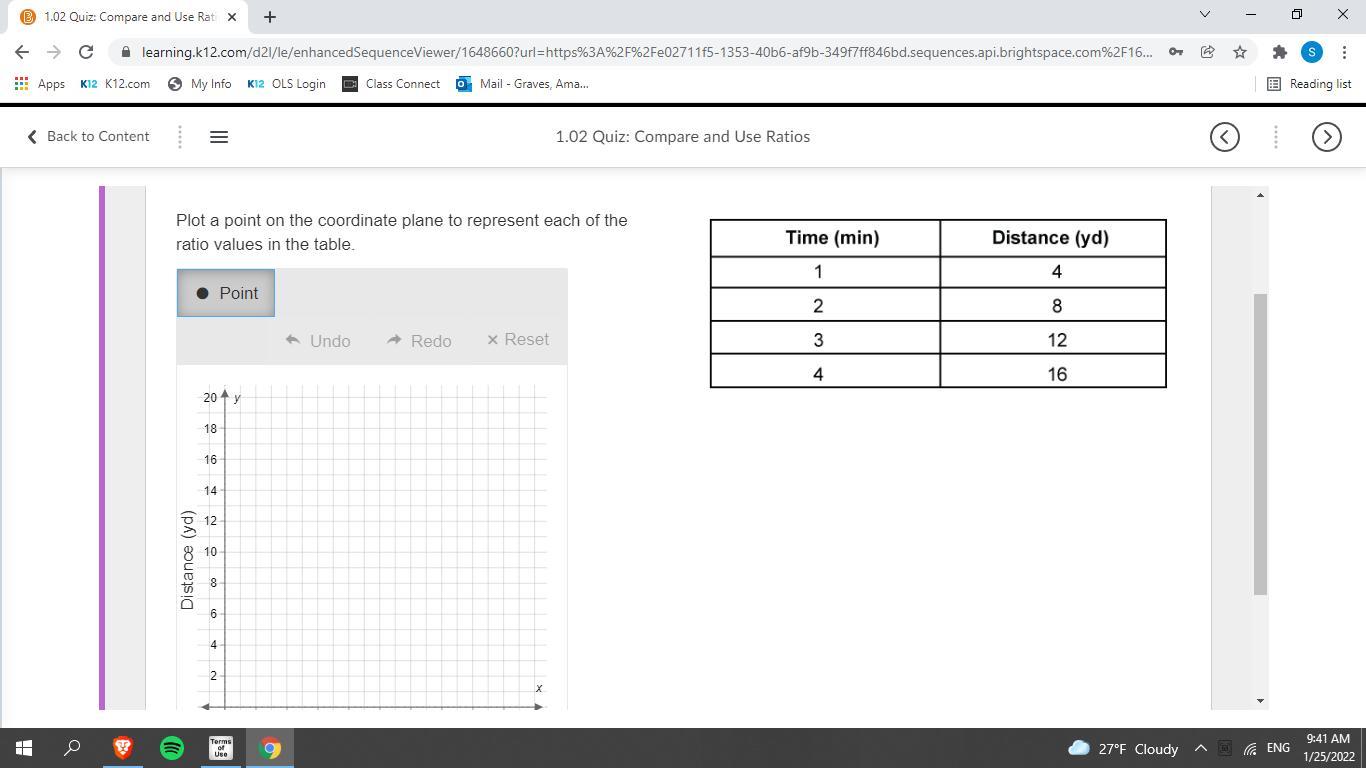The height and width of the screenshot is (768, 1366).
Task: Open the Reading list
Action: 1309,84
